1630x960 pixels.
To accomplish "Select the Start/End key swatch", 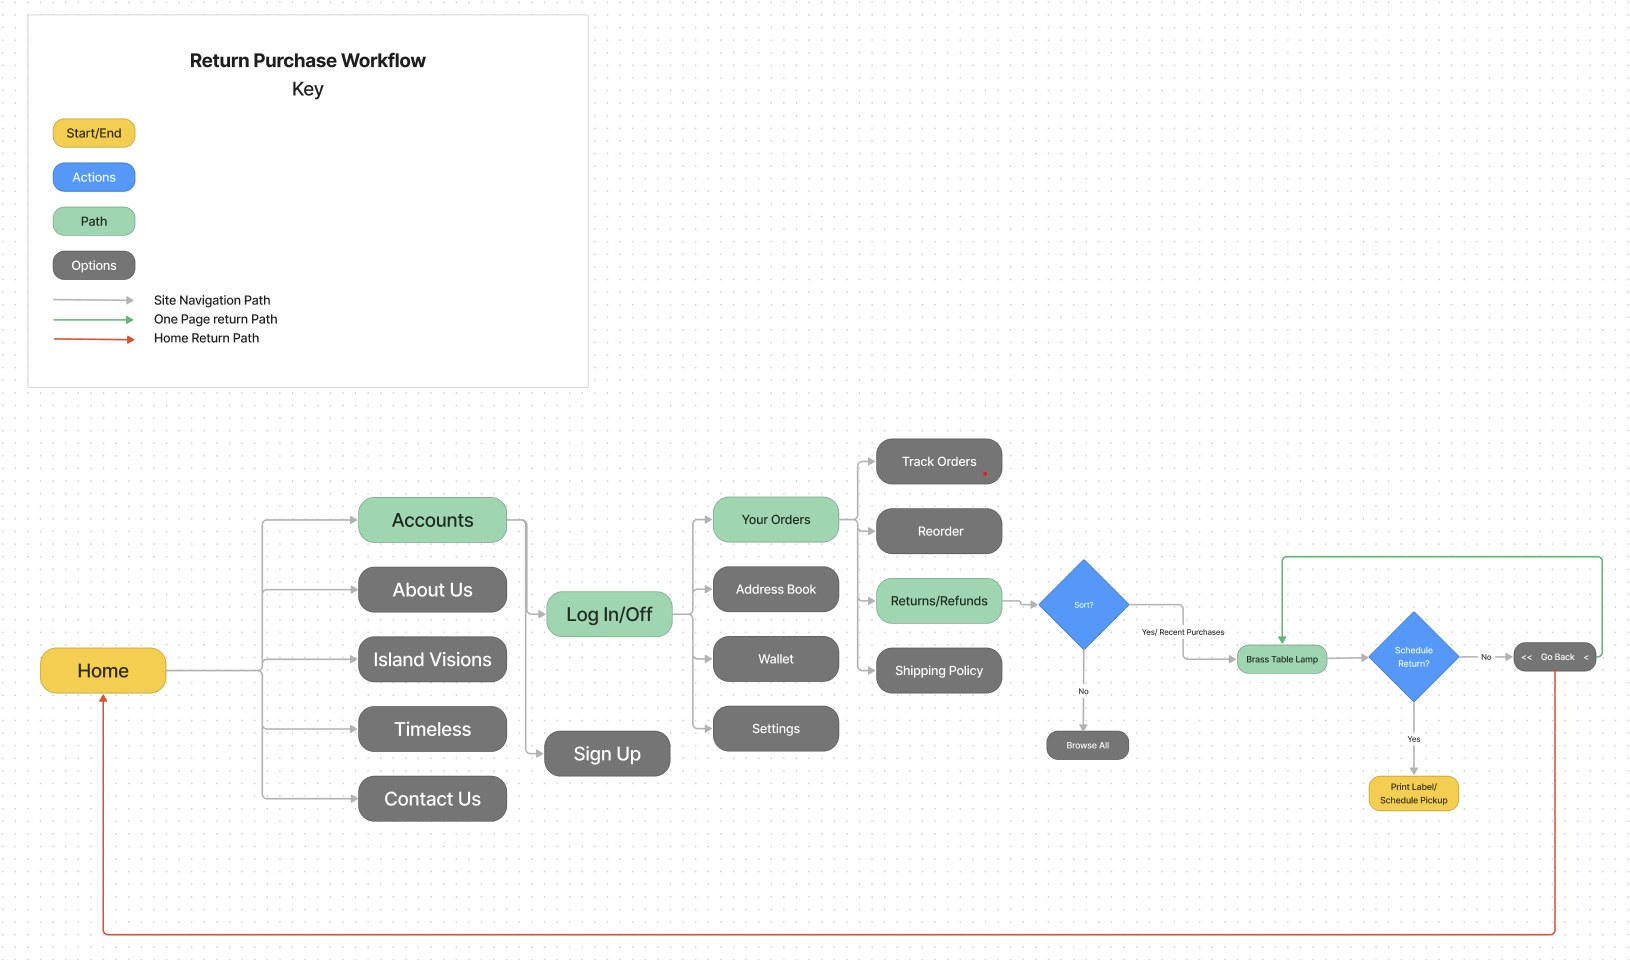I will click(94, 133).
